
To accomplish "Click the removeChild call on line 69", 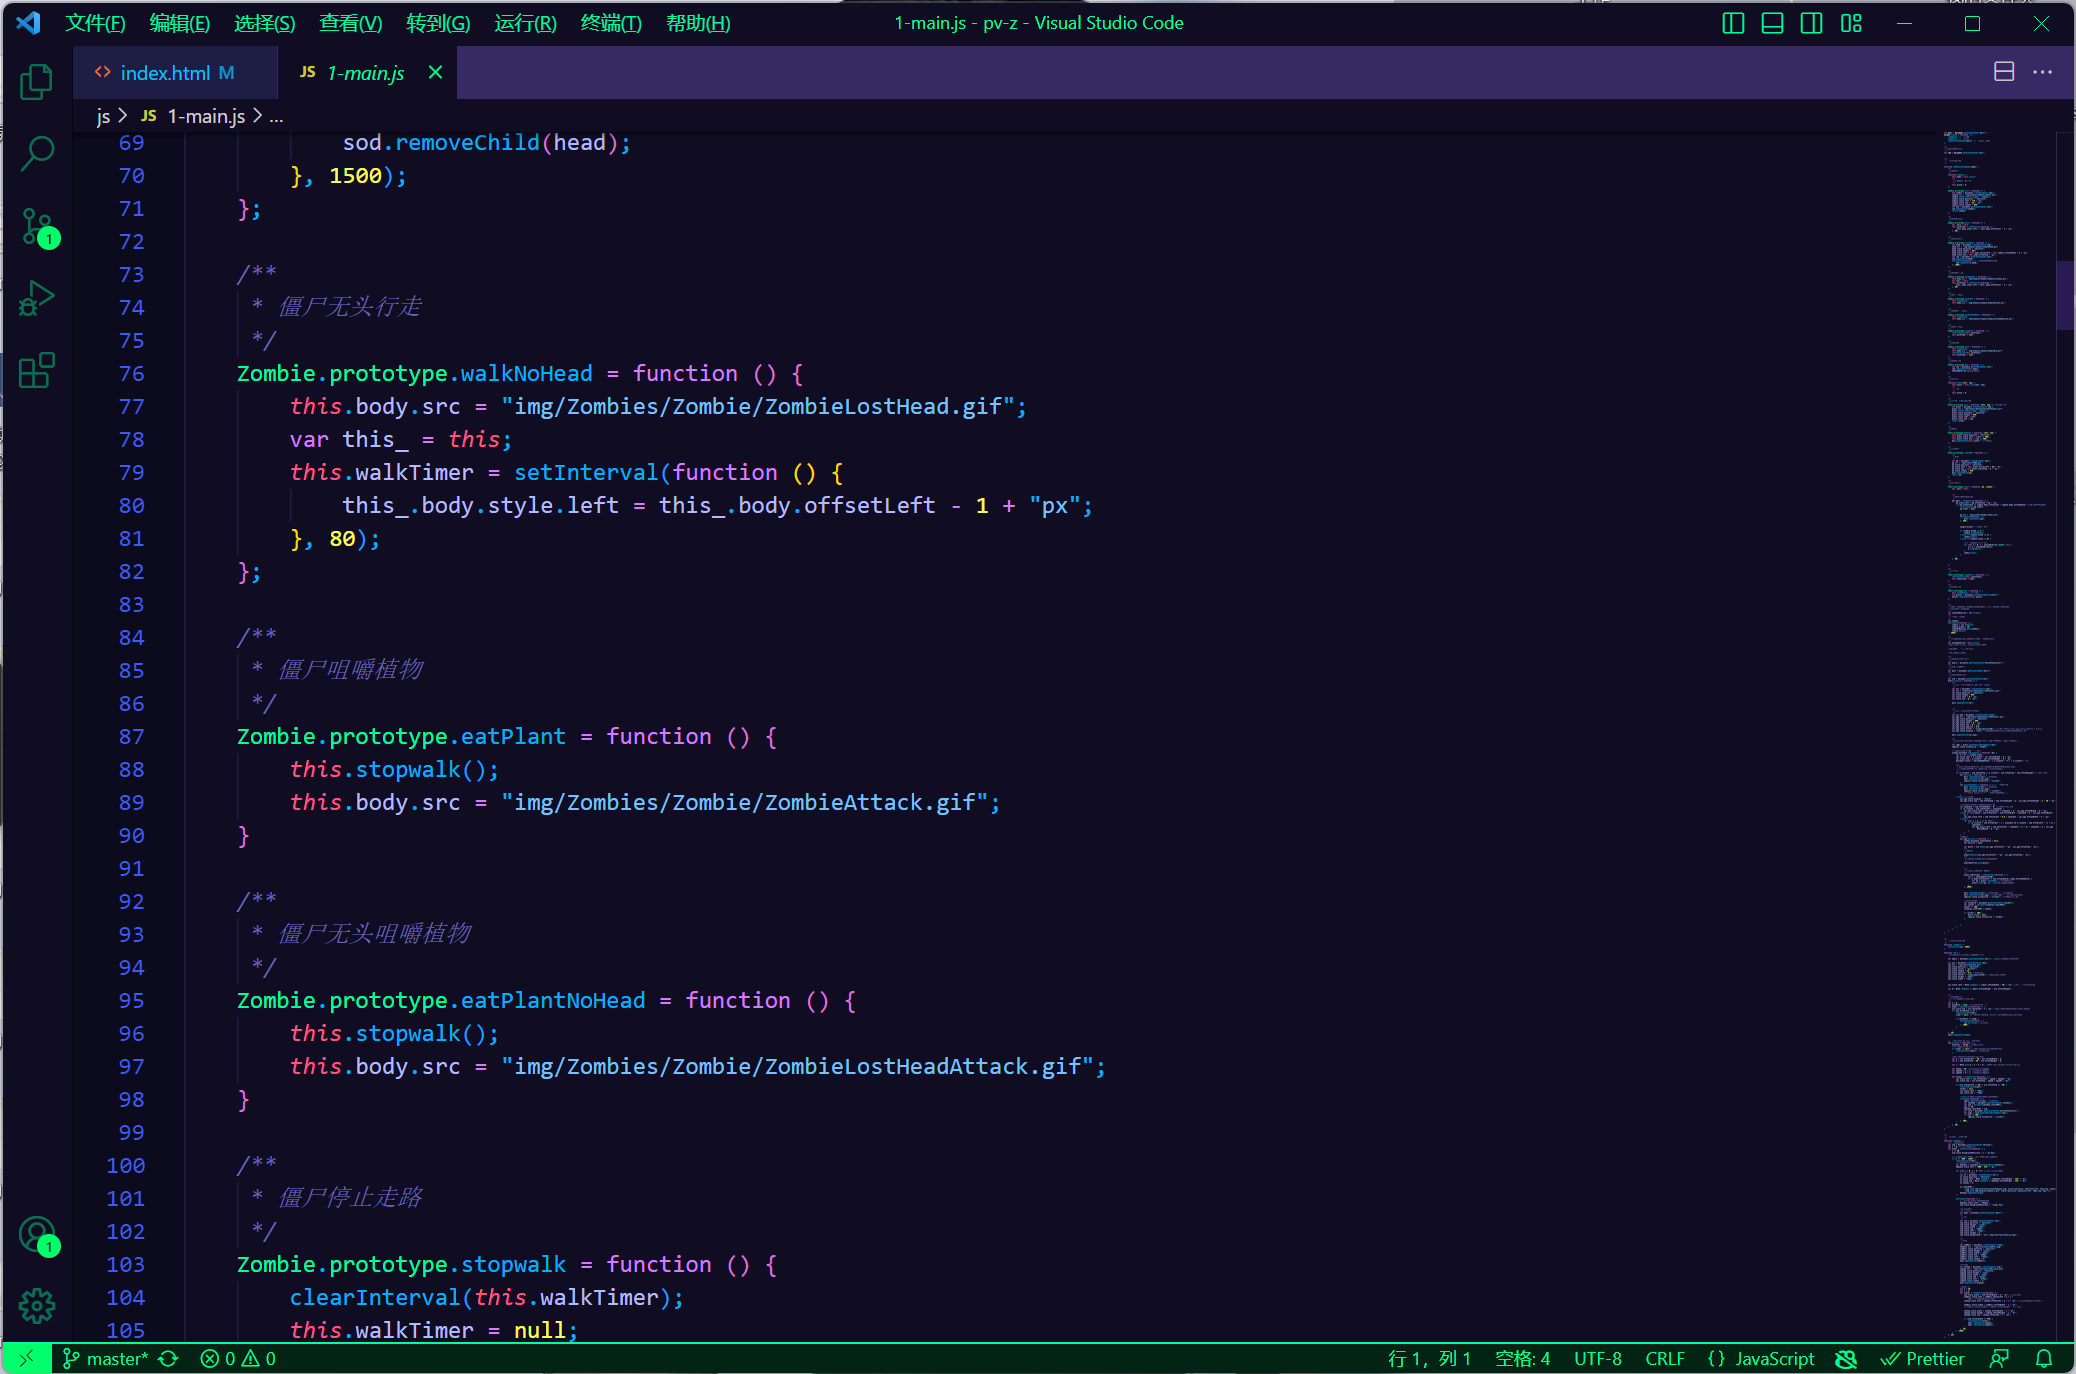I will click(467, 142).
